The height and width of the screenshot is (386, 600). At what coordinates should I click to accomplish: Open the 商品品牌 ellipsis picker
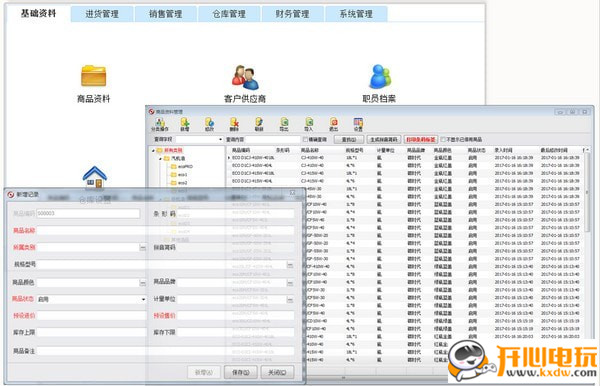(290, 283)
